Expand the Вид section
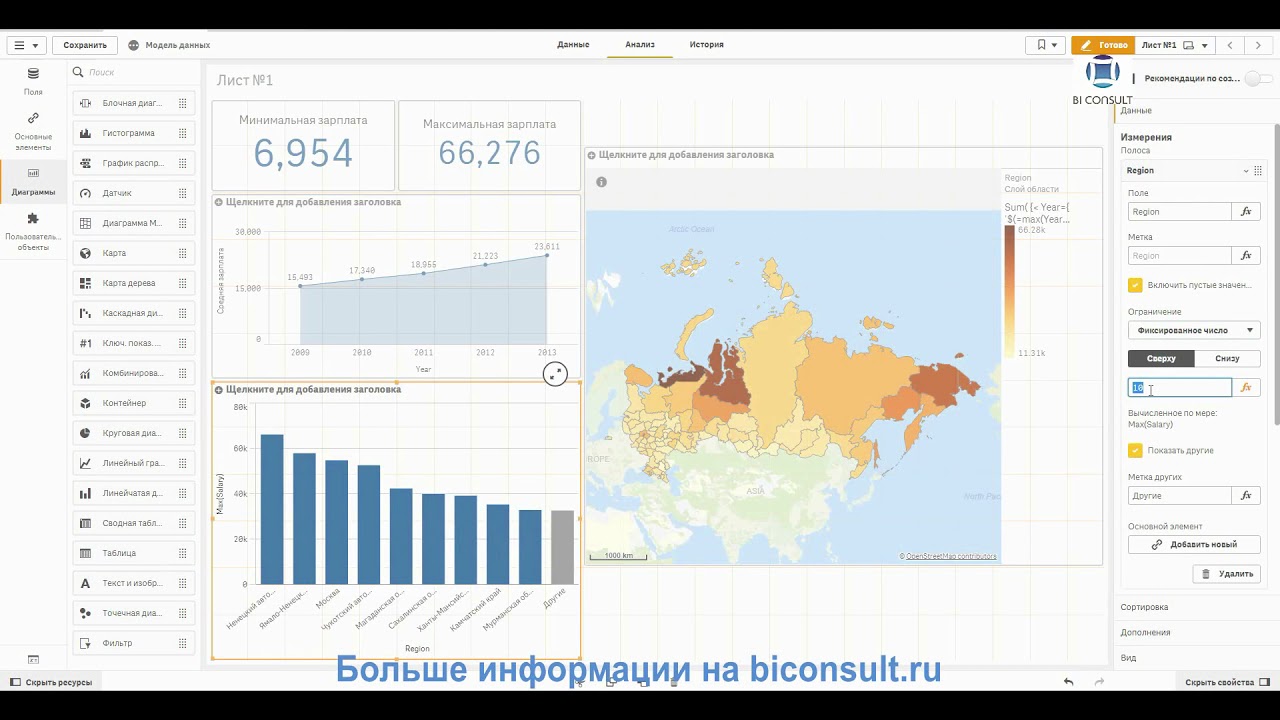The height and width of the screenshot is (720, 1280). point(1194,658)
